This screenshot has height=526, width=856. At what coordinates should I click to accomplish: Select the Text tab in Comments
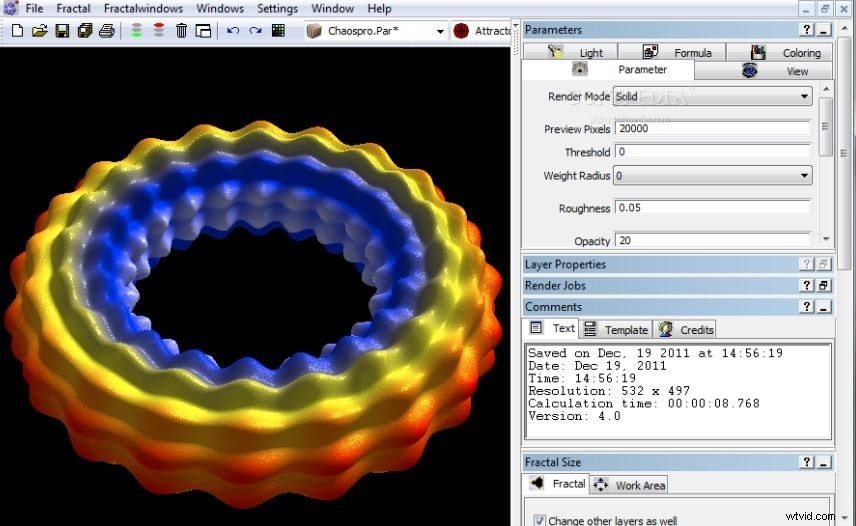click(553, 328)
